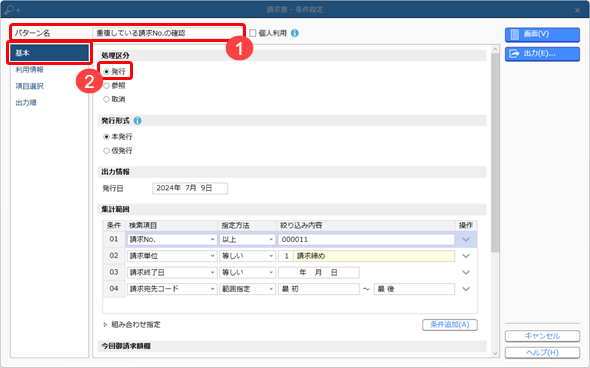Screen dimensions: 590x368
Task: Select the 本発行 radio option
Action: tap(106, 137)
